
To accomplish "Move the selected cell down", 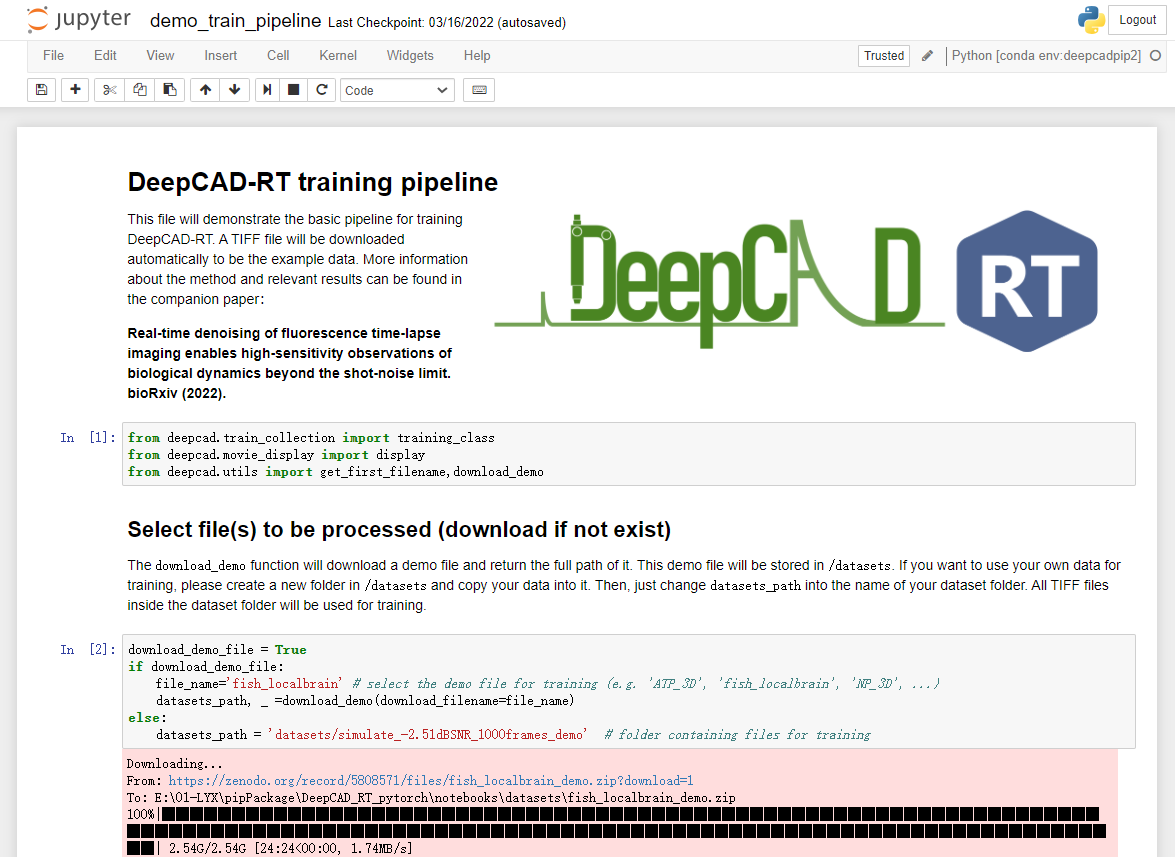I will pyautogui.click(x=234, y=90).
